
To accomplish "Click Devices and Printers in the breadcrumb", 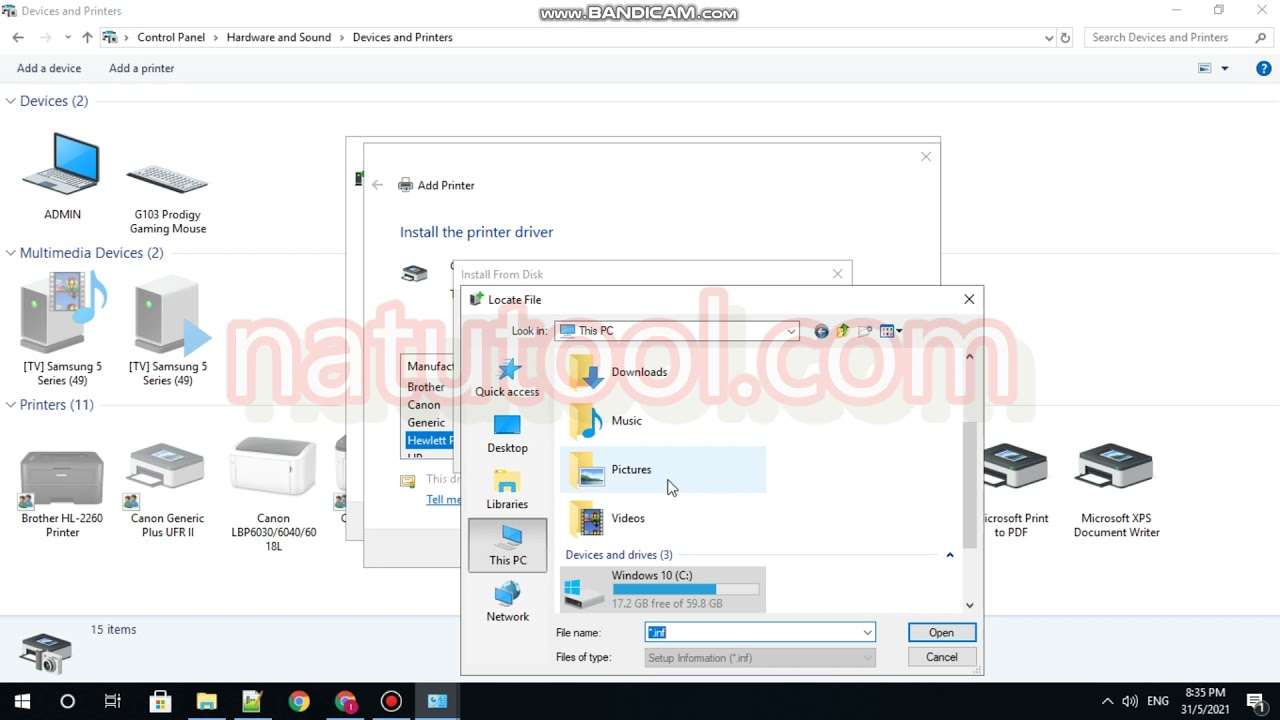I will coord(403,37).
